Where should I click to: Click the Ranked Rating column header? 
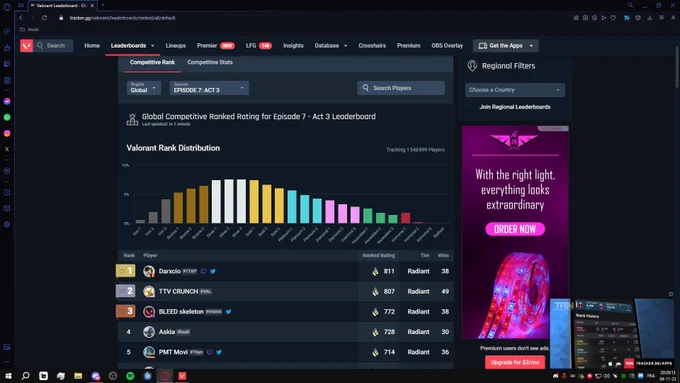pos(379,255)
